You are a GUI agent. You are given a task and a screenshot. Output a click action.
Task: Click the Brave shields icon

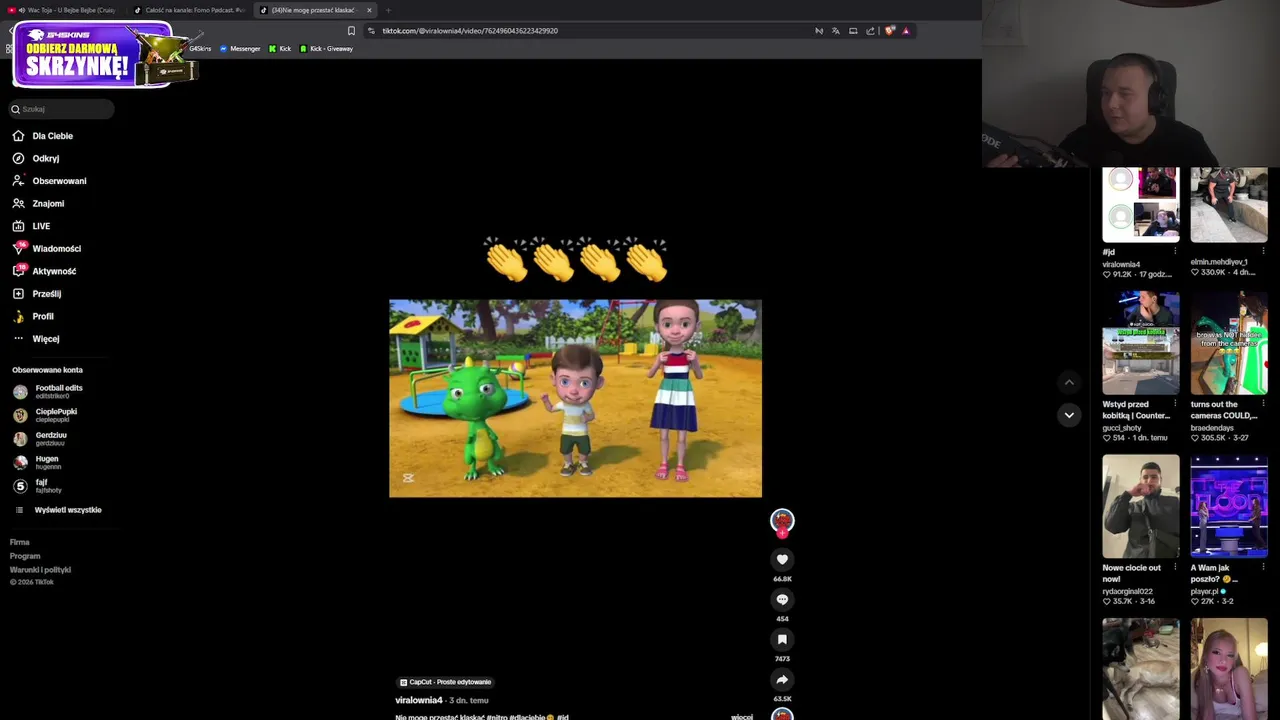889,31
